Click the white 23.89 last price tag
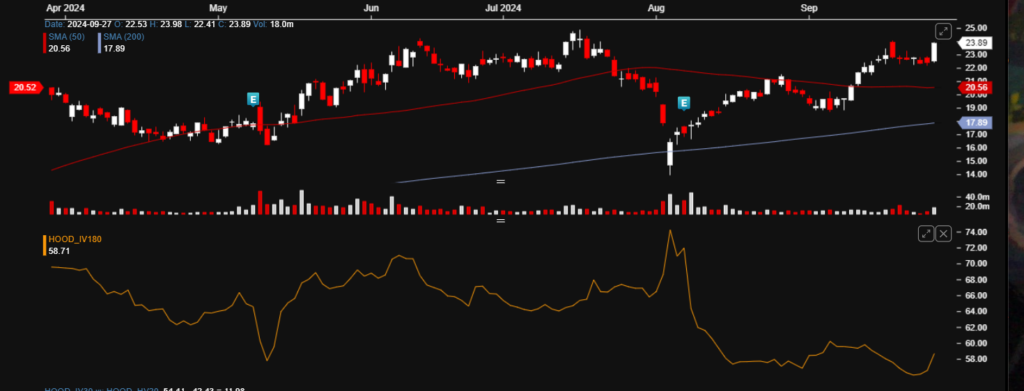This screenshot has height=391, width=1024. pos(975,43)
